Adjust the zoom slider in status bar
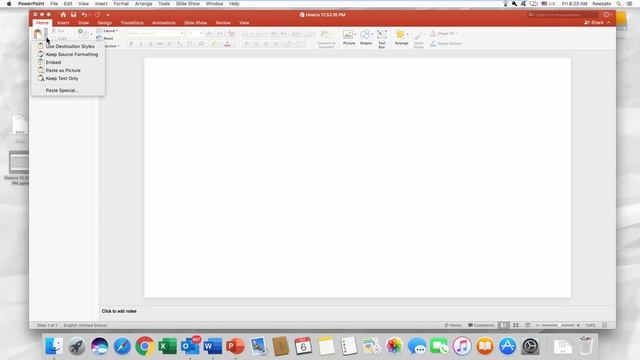This screenshot has height=360, width=640. coord(558,325)
